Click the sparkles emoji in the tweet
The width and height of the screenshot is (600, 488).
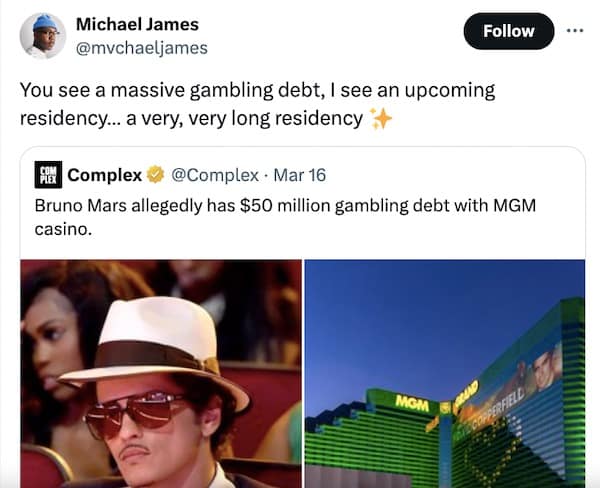tap(381, 119)
